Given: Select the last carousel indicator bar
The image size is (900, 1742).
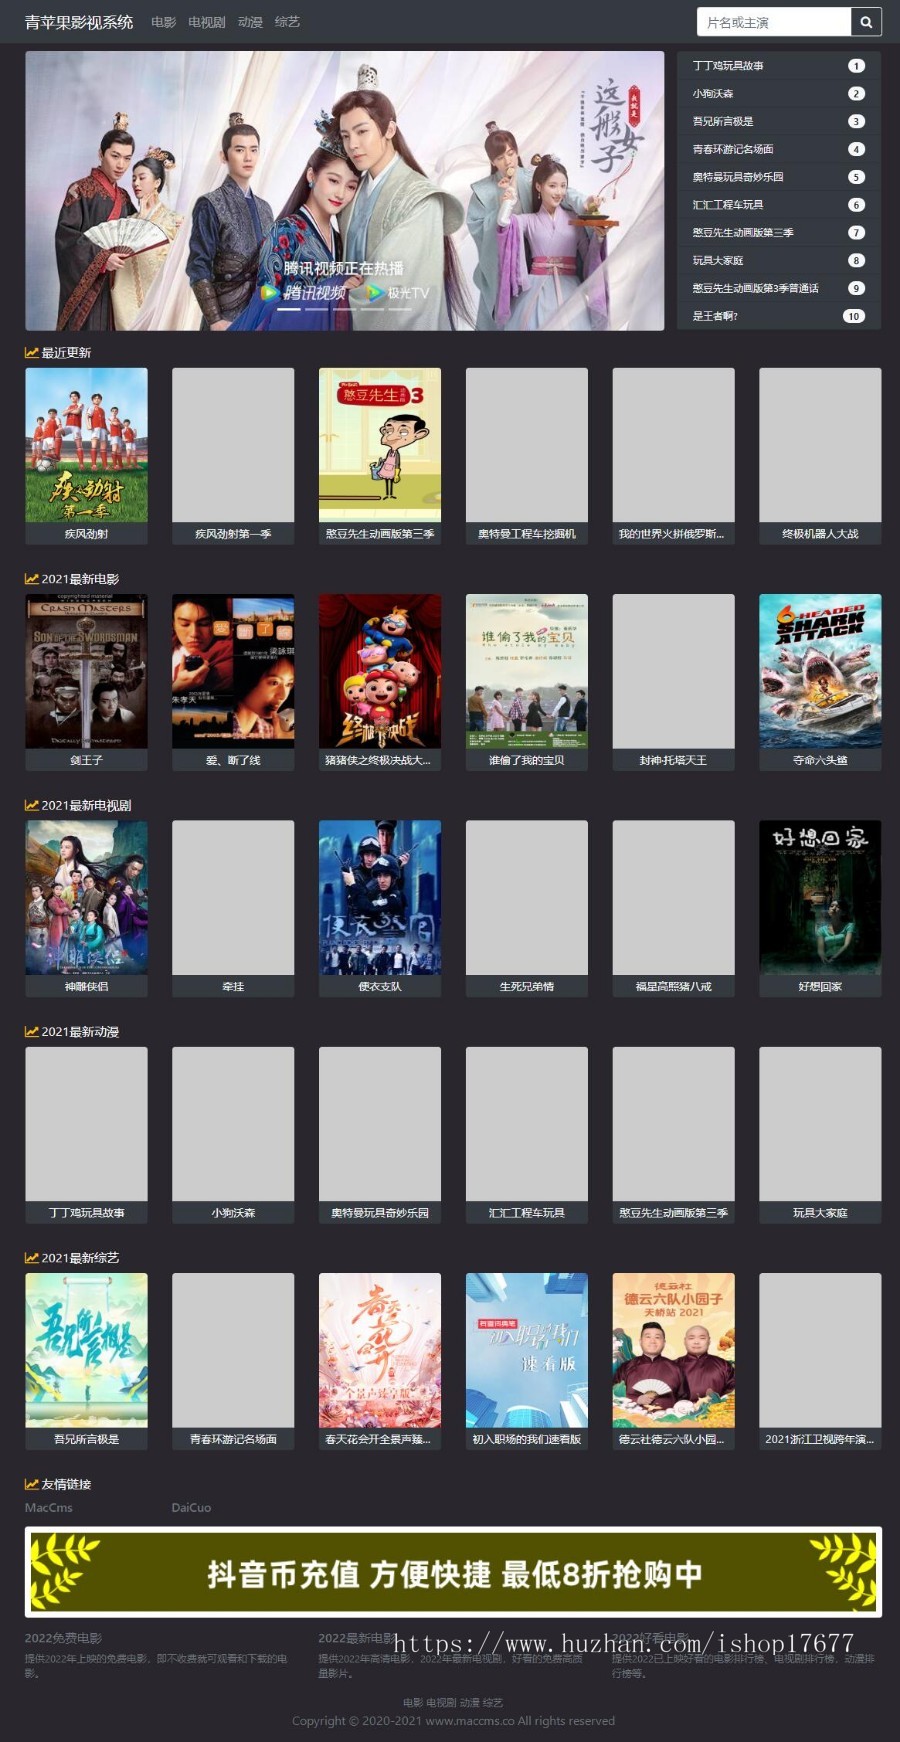Looking at the screenshot, I should 401,310.
